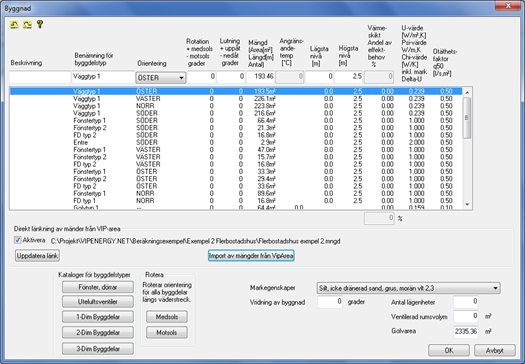The width and height of the screenshot is (525, 364).
Task: Click the Lägsta nivå input field
Action: (x=319, y=77)
